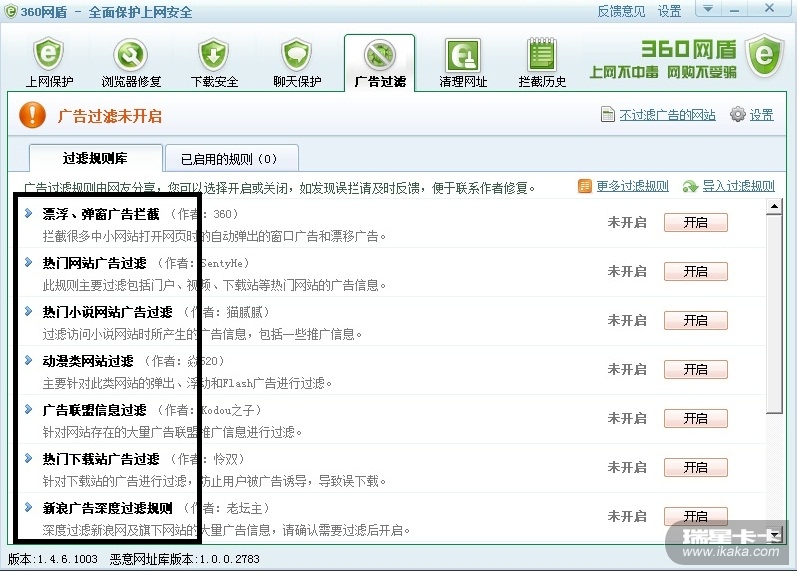Expand the 热门网站广告过滤 rule arrow

28,262
